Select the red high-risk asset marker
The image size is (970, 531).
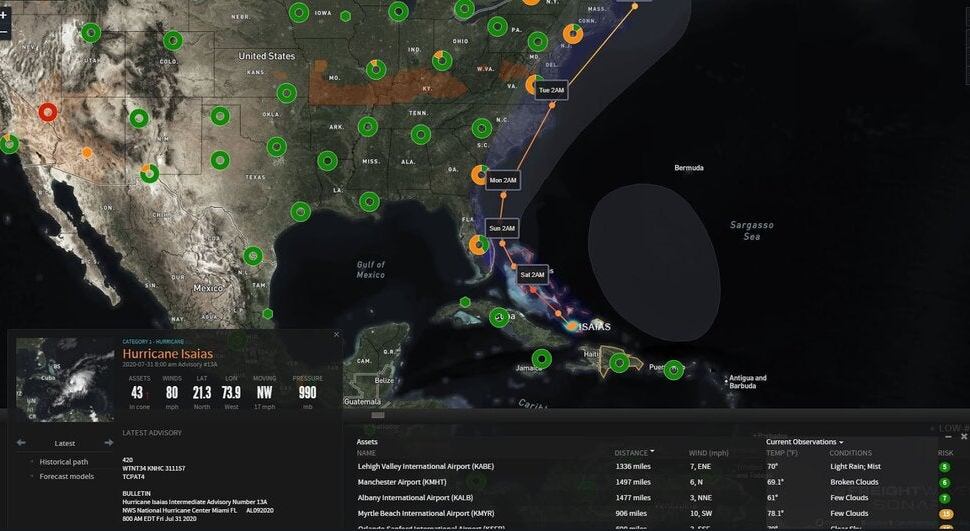pyautogui.click(x=48, y=112)
